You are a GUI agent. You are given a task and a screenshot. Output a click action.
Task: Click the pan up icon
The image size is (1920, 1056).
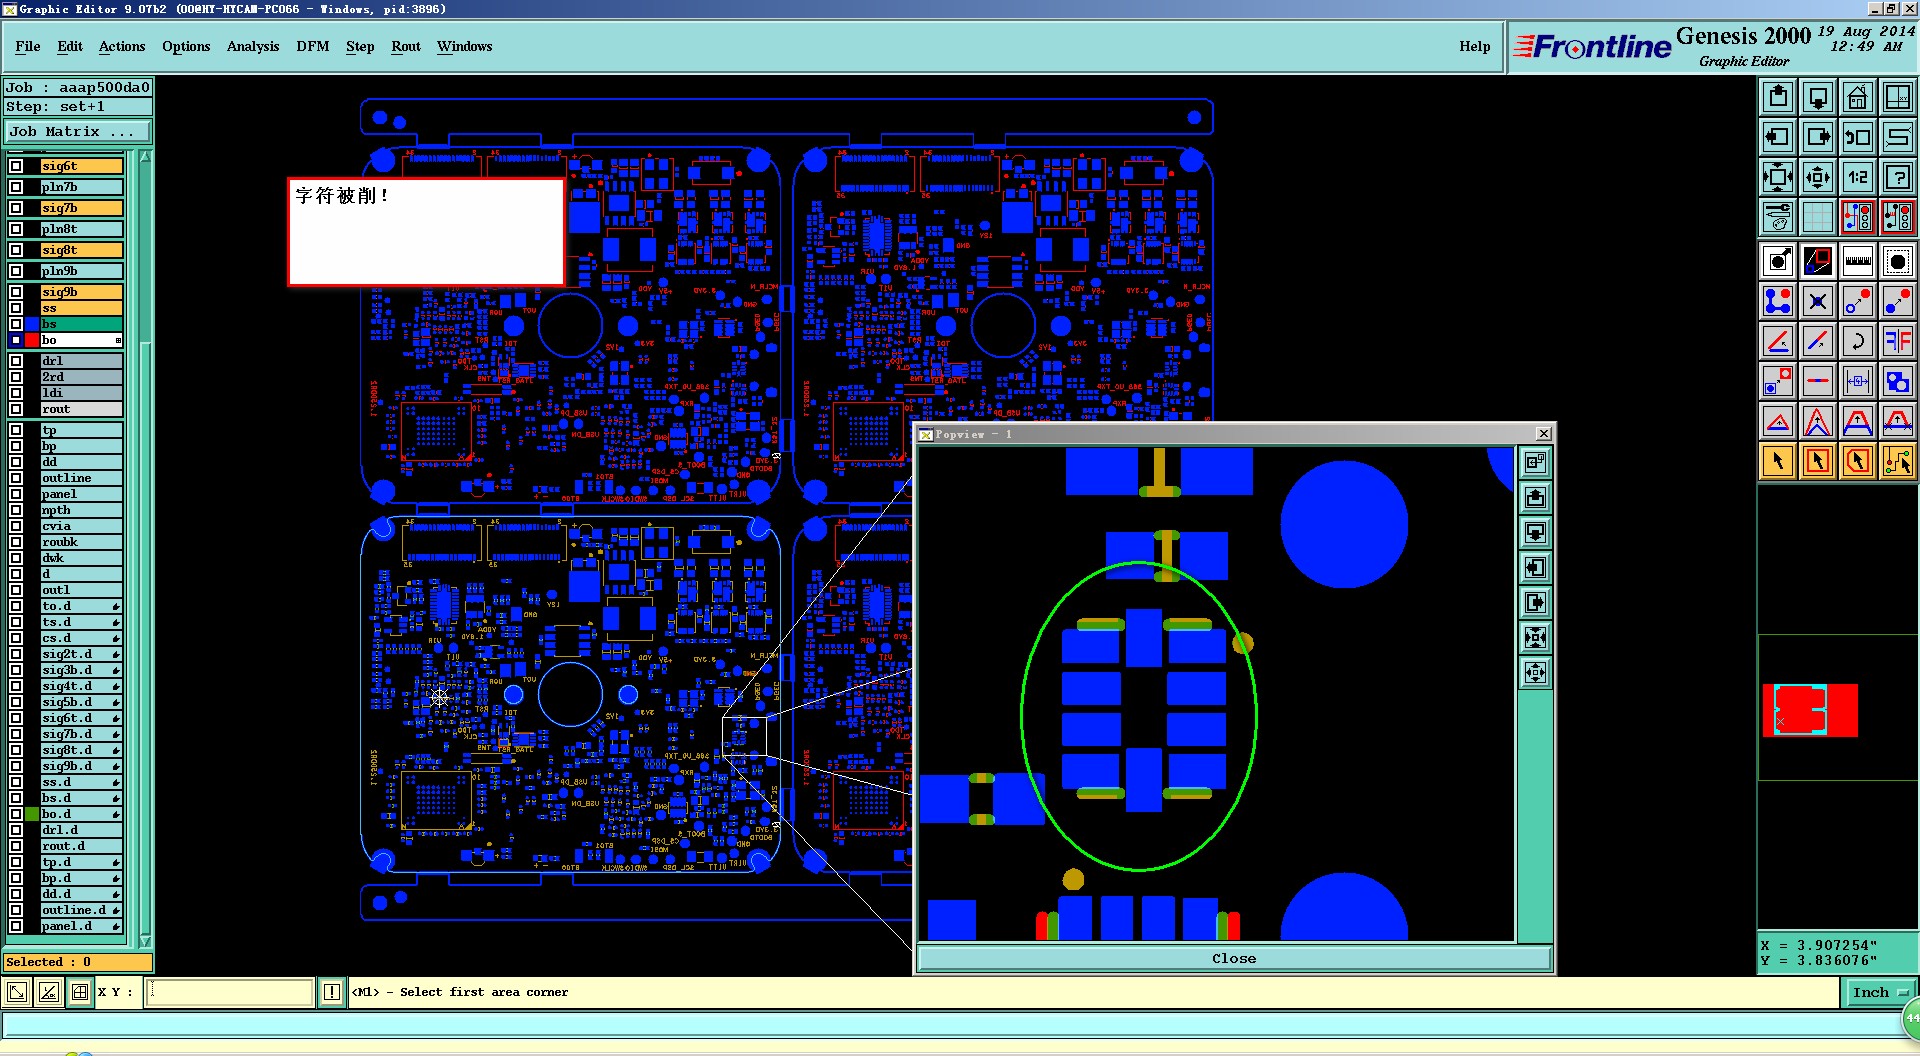(1778, 97)
